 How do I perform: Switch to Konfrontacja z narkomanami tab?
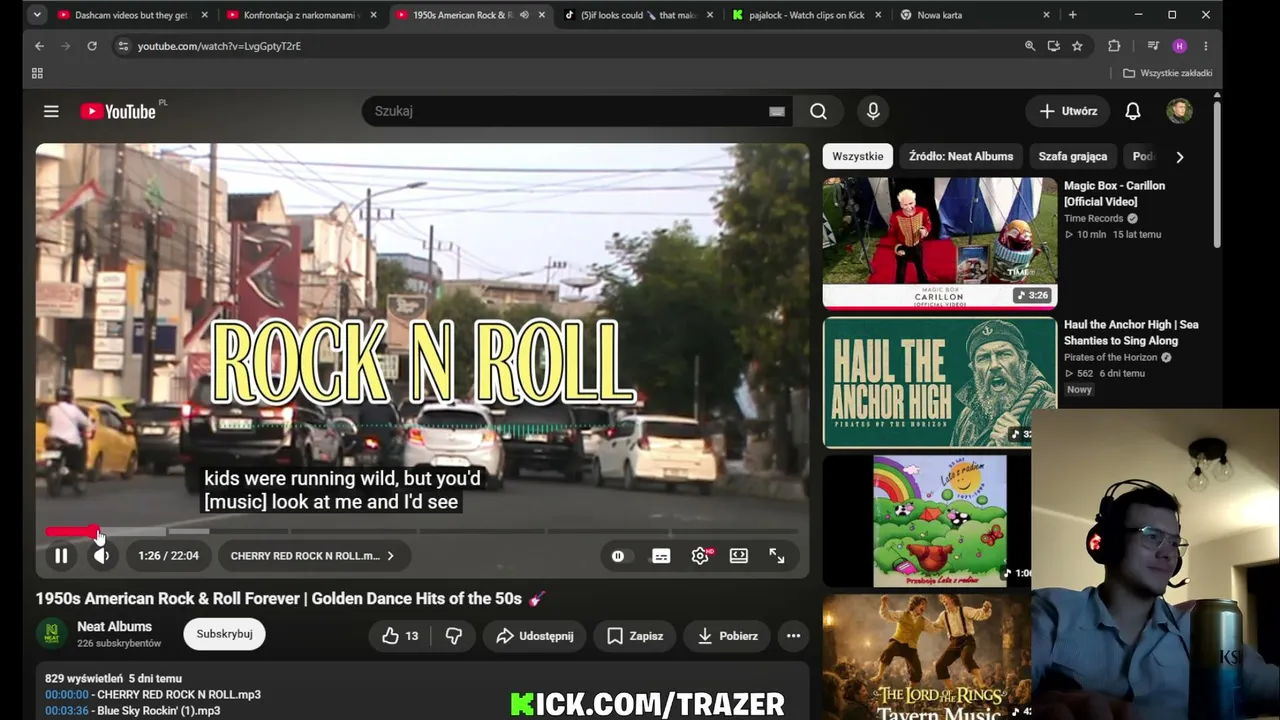(x=300, y=15)
